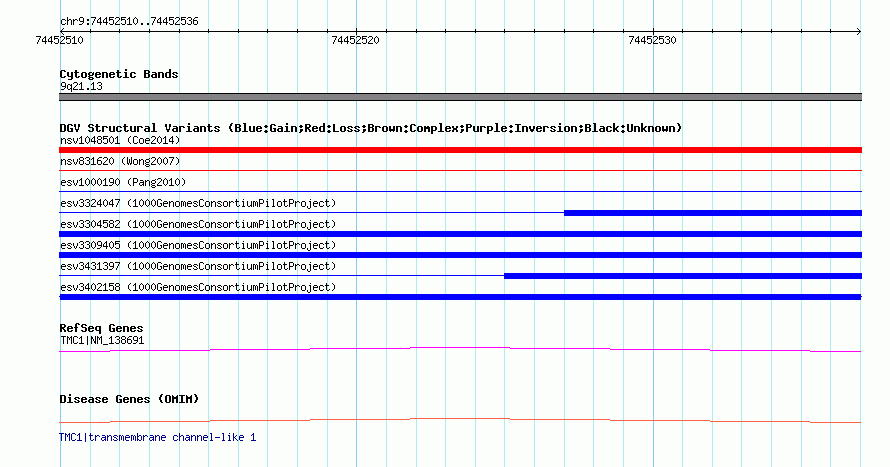This screenshot has height=467, width=890.
Task: Click ruler position 74452510
Action: 59,40
